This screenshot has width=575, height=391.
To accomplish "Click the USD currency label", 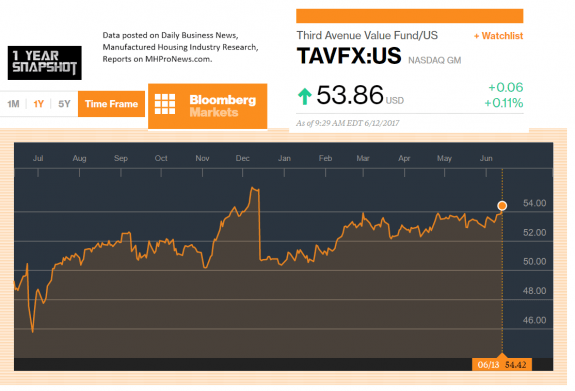I will click(x=395, y=101).
